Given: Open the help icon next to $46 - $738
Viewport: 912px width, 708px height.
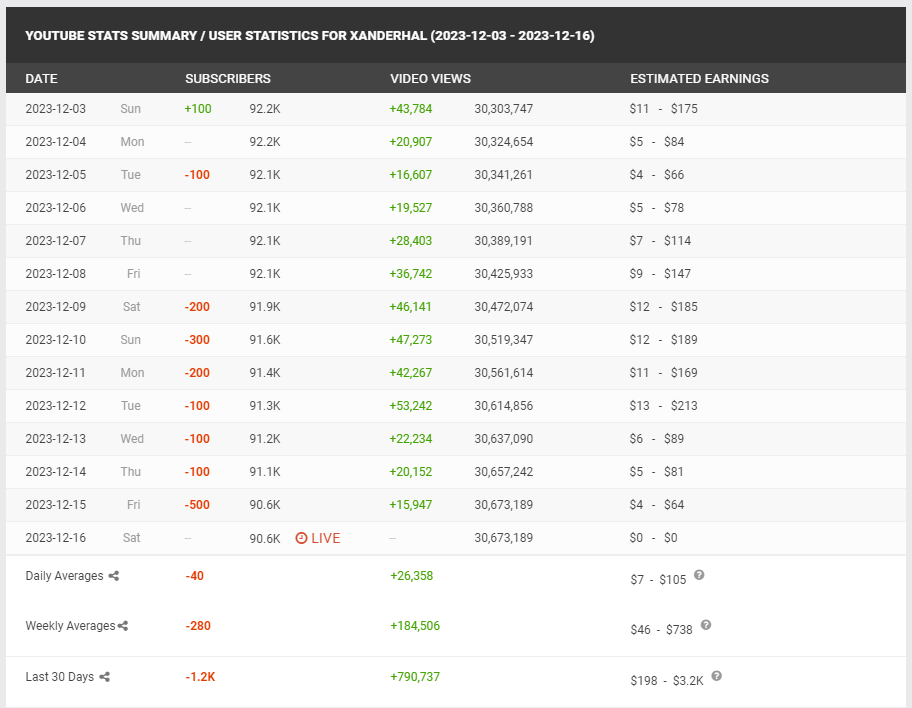Looking at the screenshot, I should point(706,625).
